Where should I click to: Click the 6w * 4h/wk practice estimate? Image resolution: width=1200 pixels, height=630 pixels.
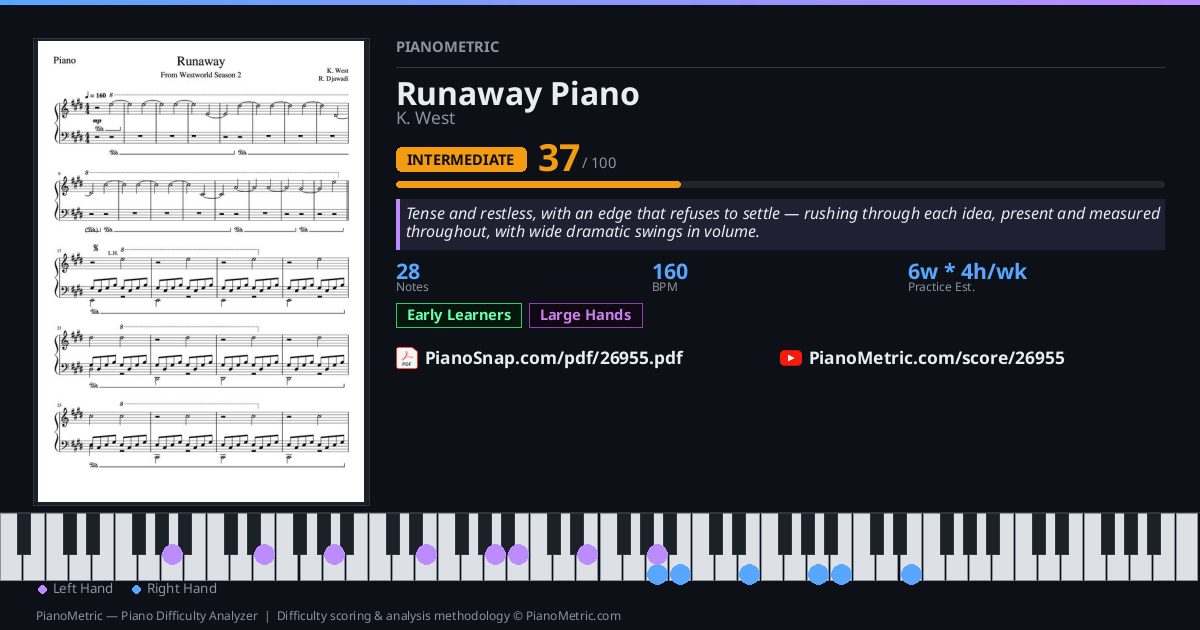[x=967, y=272]
